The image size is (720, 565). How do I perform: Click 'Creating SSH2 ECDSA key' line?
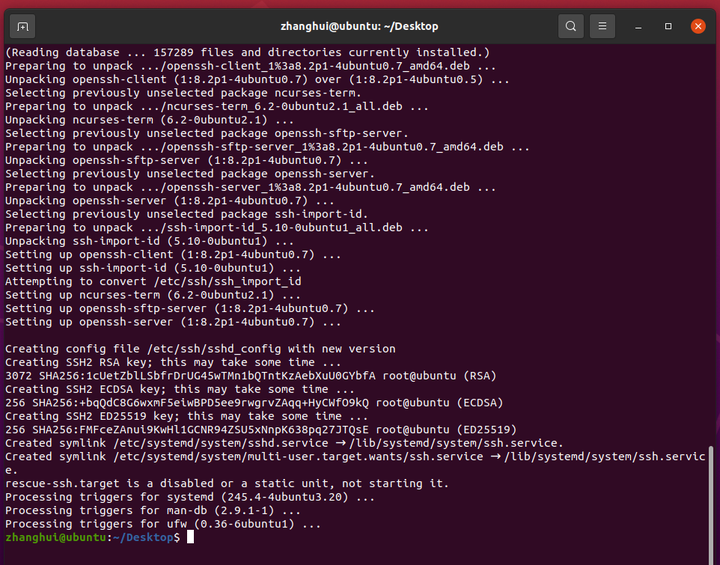pos(180,389)
